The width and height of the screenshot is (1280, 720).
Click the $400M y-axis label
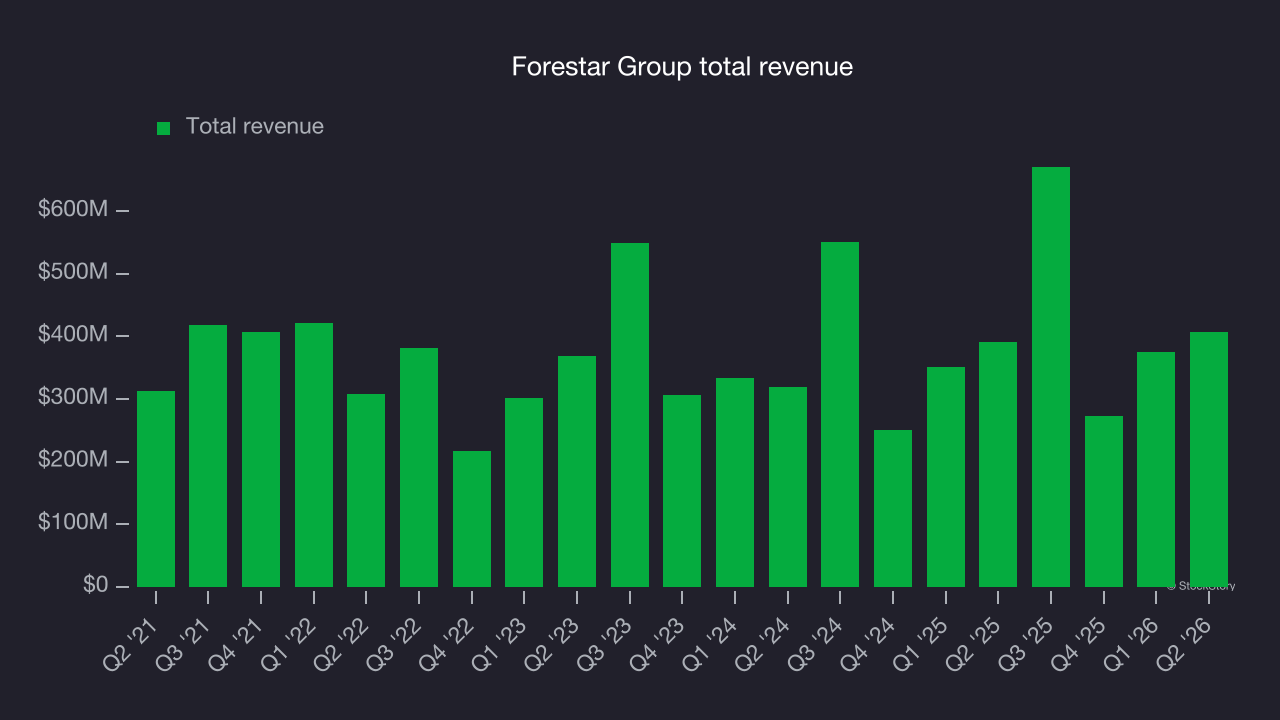[73, 335]
